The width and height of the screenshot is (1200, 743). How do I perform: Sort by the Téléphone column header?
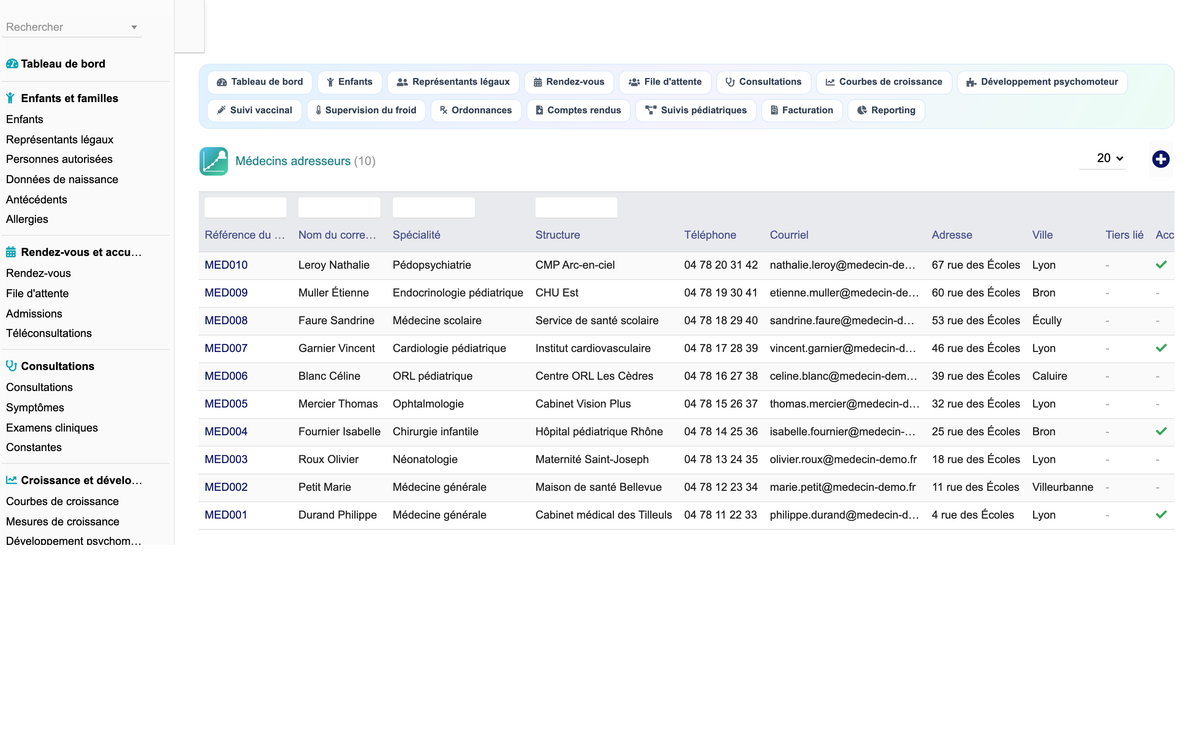[710, 235]
